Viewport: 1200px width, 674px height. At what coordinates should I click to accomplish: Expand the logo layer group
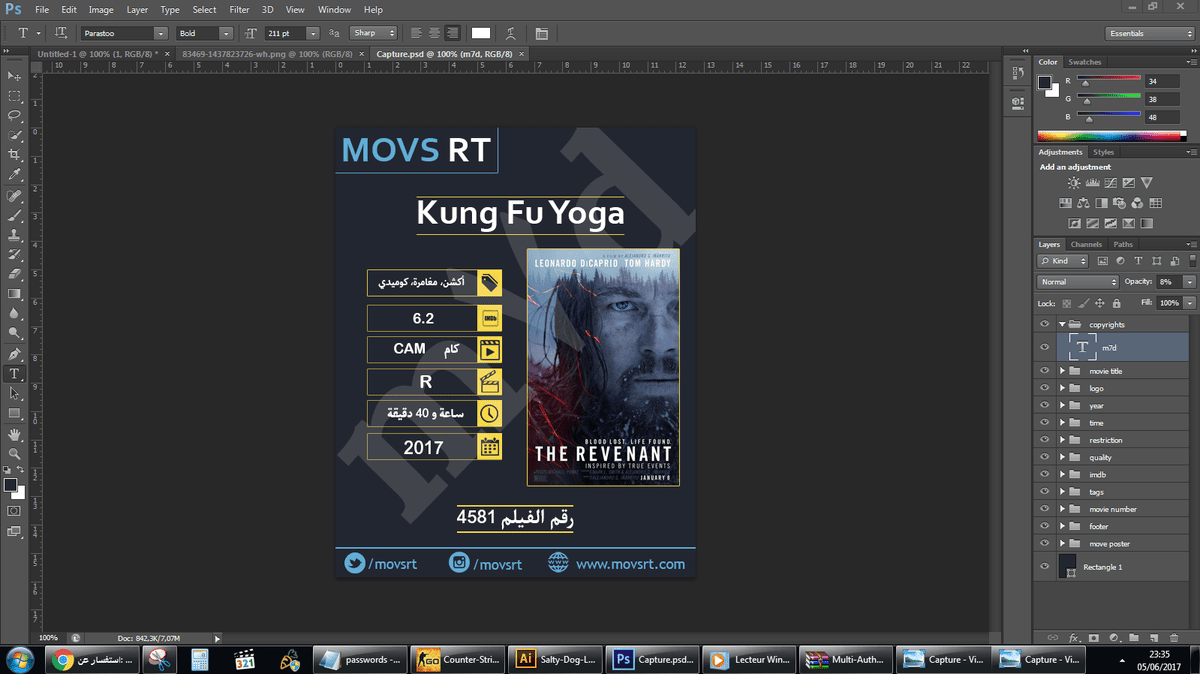1062,388
